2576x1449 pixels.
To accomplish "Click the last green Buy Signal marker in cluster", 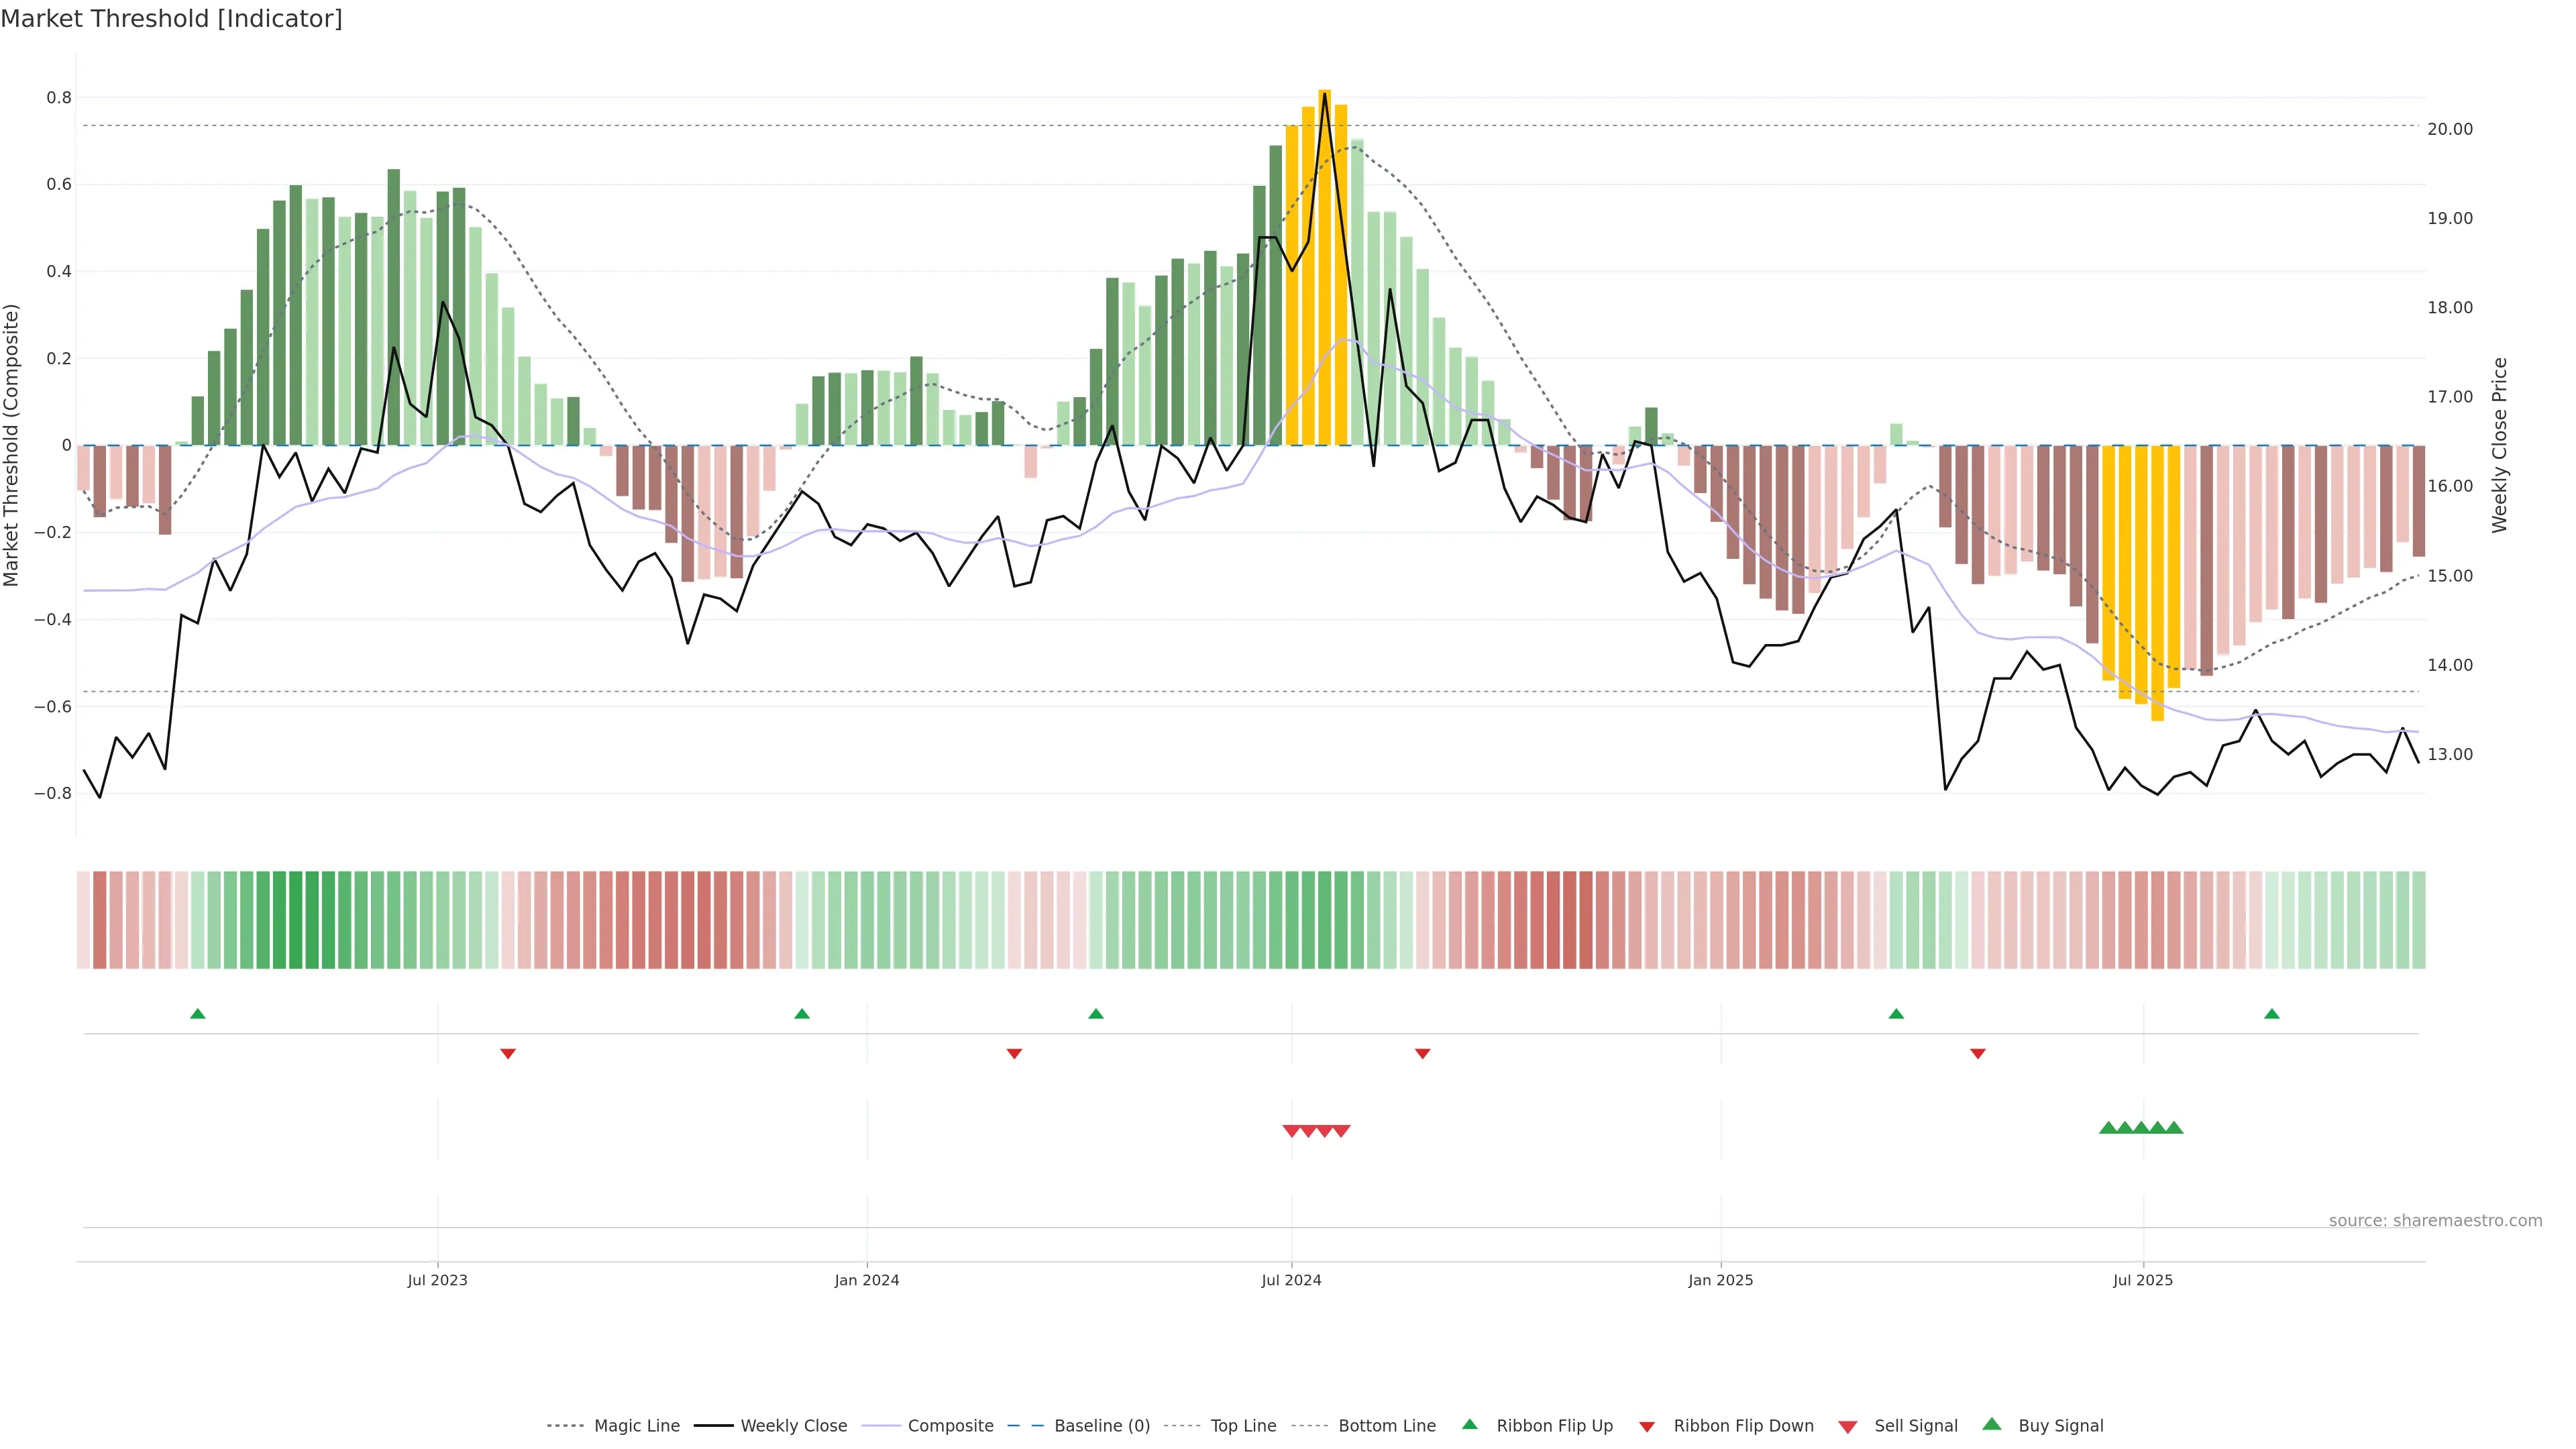I will 2174,1128.
